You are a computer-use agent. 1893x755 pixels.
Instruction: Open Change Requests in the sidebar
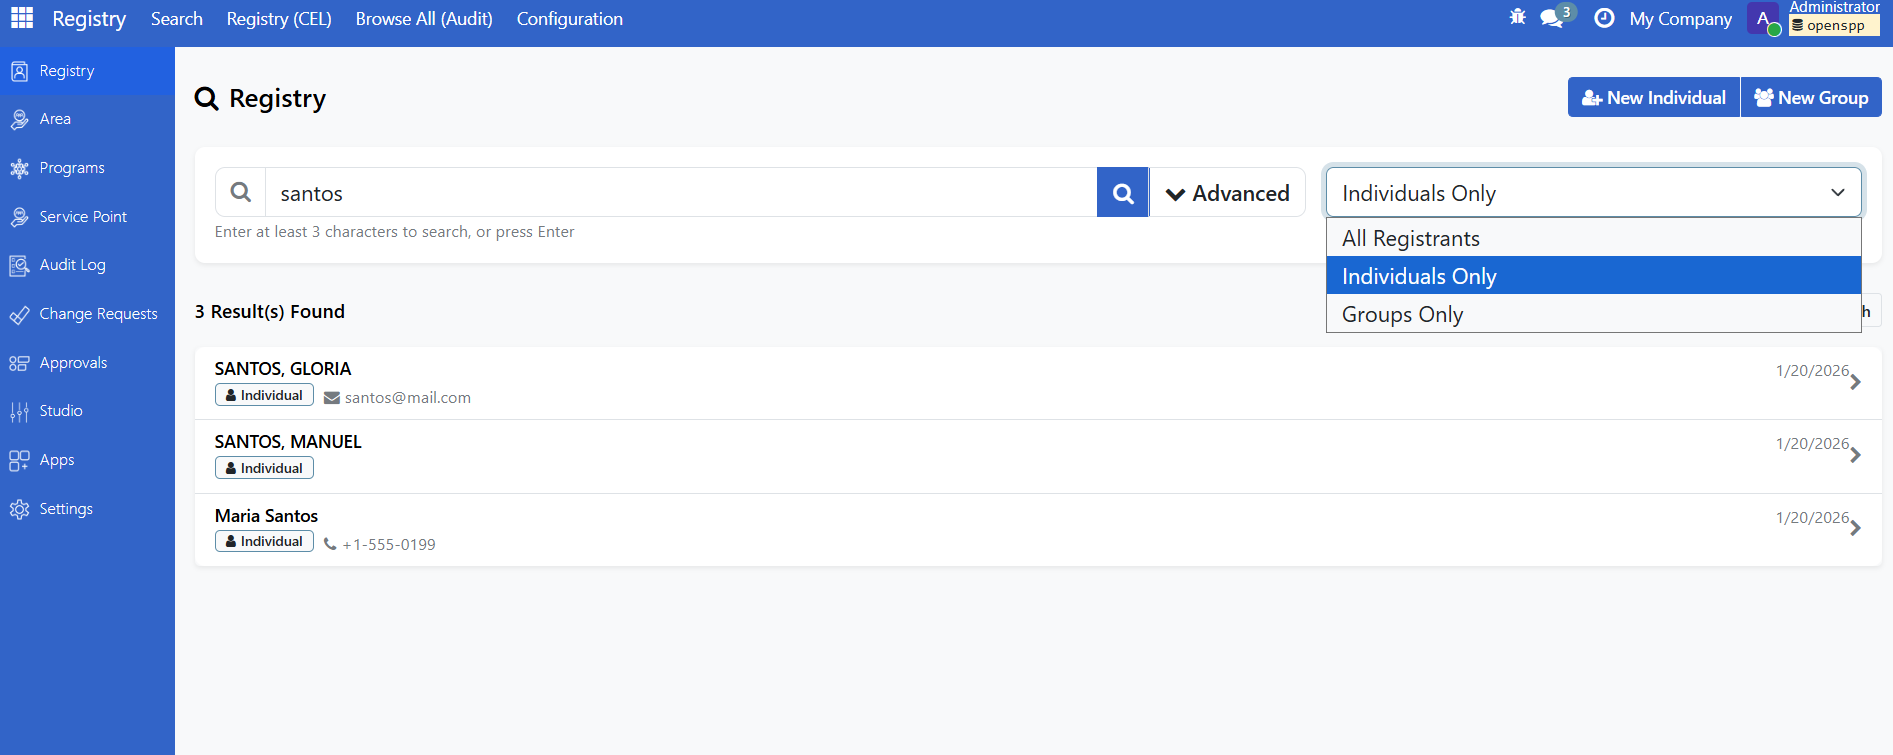[87, 314]
